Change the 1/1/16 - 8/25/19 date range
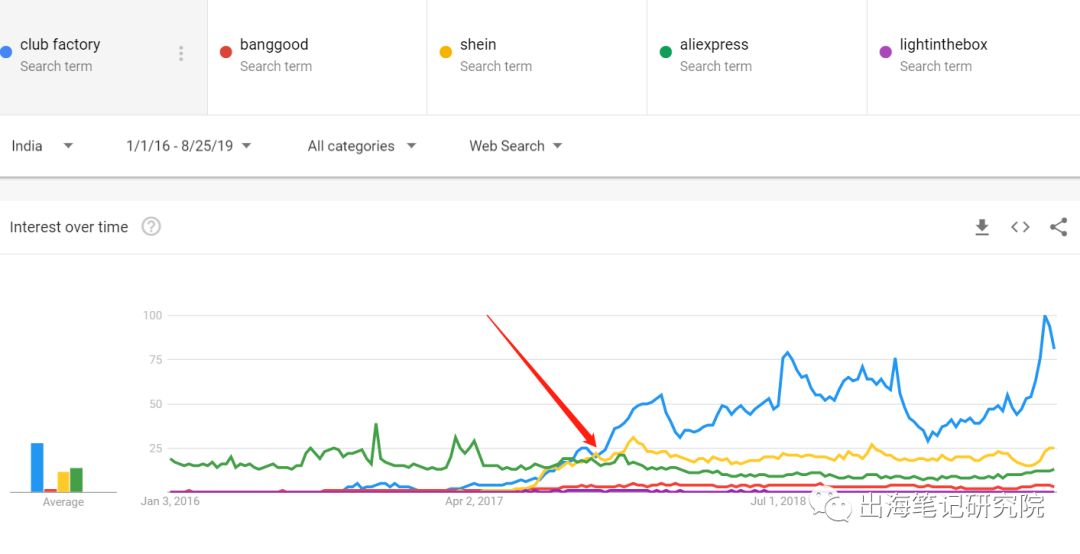 188,146
